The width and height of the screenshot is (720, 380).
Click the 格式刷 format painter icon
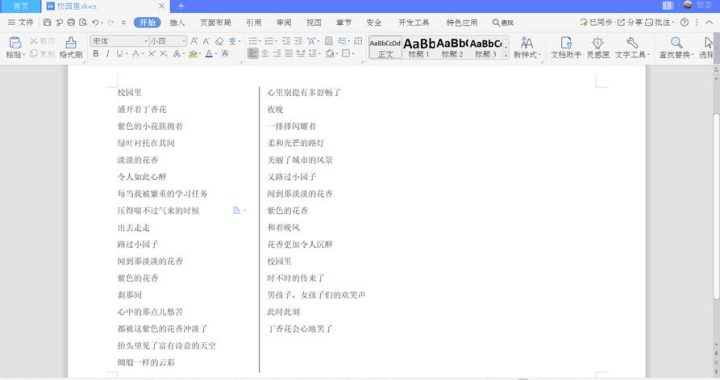tap(71, 43)
